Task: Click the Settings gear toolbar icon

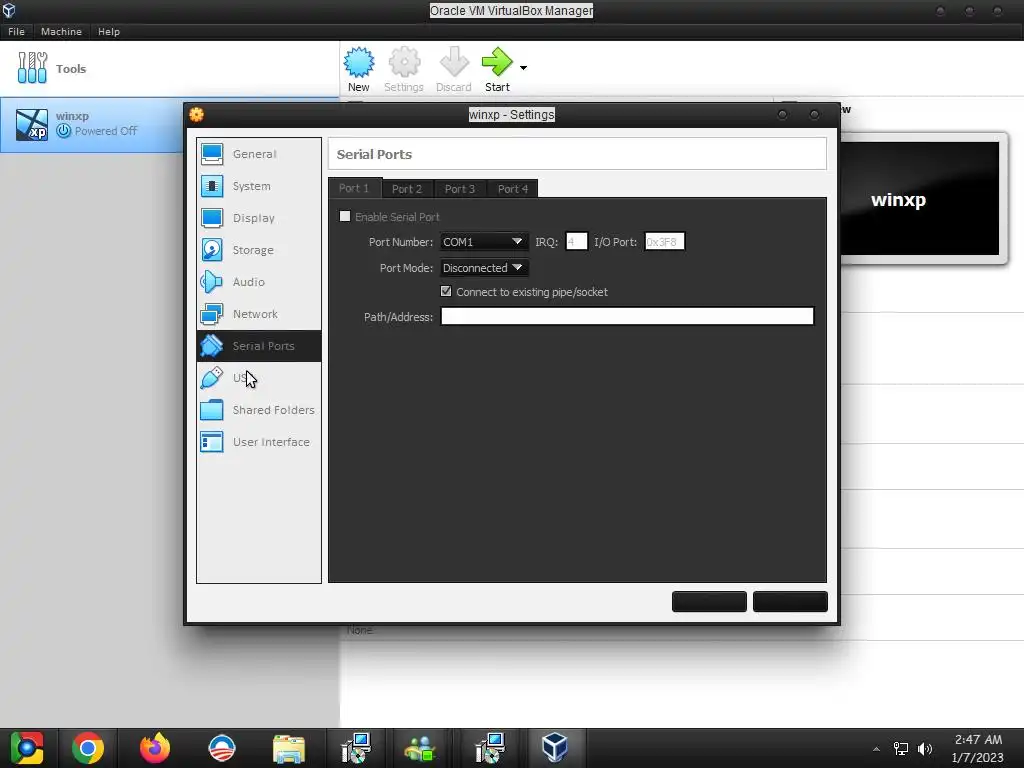Action: (404, 63)
